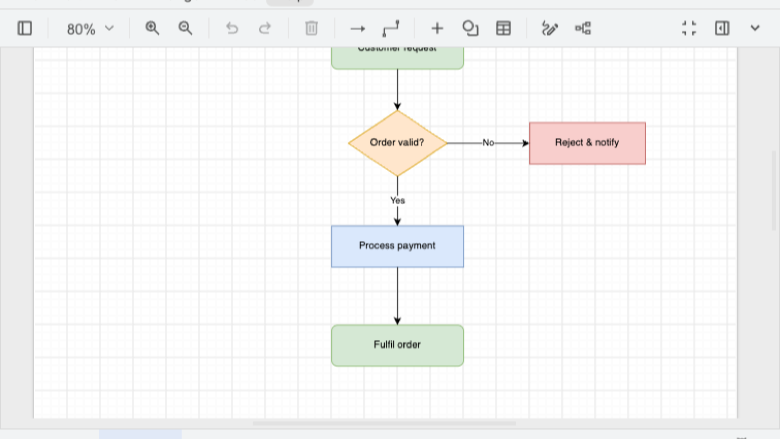This screenshot has height=439, width=780.
Task: Toggle the format panel on the right
Action: click(x=722, y=28)
